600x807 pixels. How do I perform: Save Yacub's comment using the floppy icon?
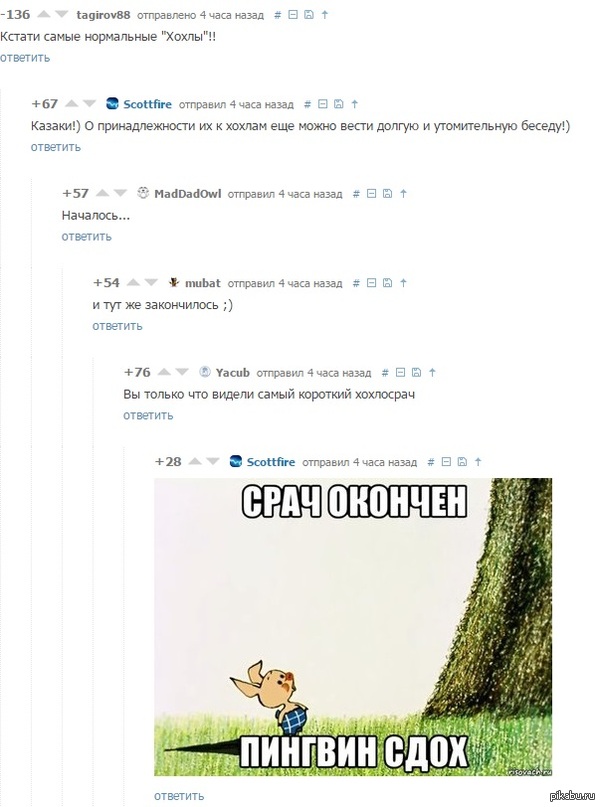[x=417, y=373]
